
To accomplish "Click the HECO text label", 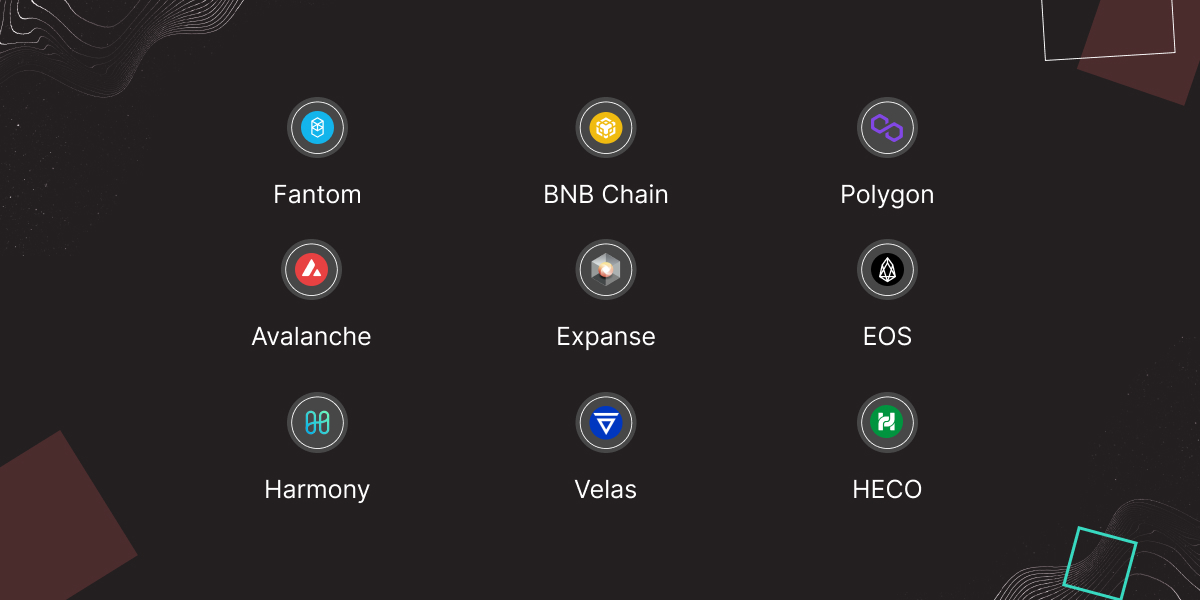I will (x=887, y=489).
